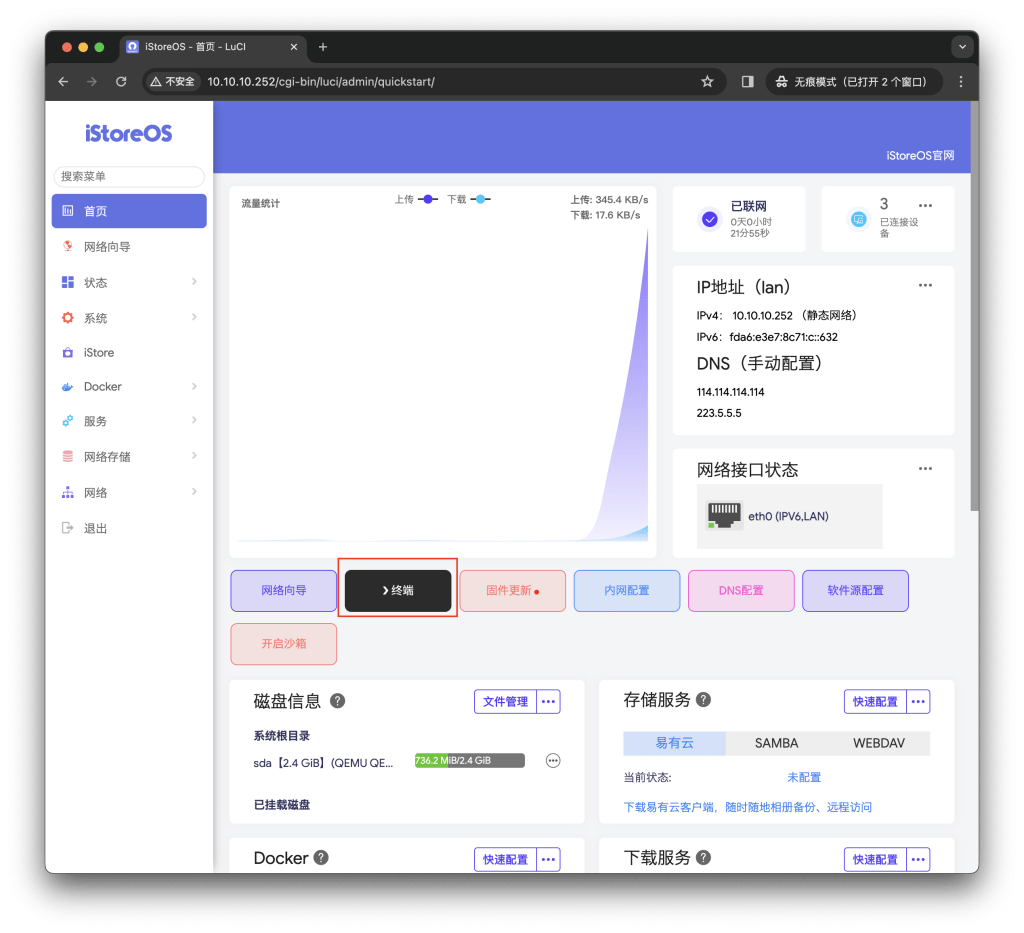This screenshot has height=933, width=1024.
Task: Click the 网络向导 quick button
Action: point(283,591)
